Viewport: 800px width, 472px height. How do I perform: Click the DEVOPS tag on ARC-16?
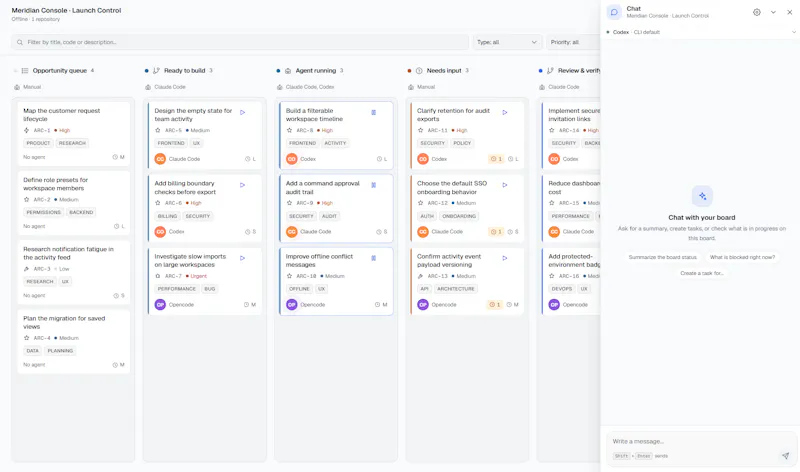(x=562, y=289)
